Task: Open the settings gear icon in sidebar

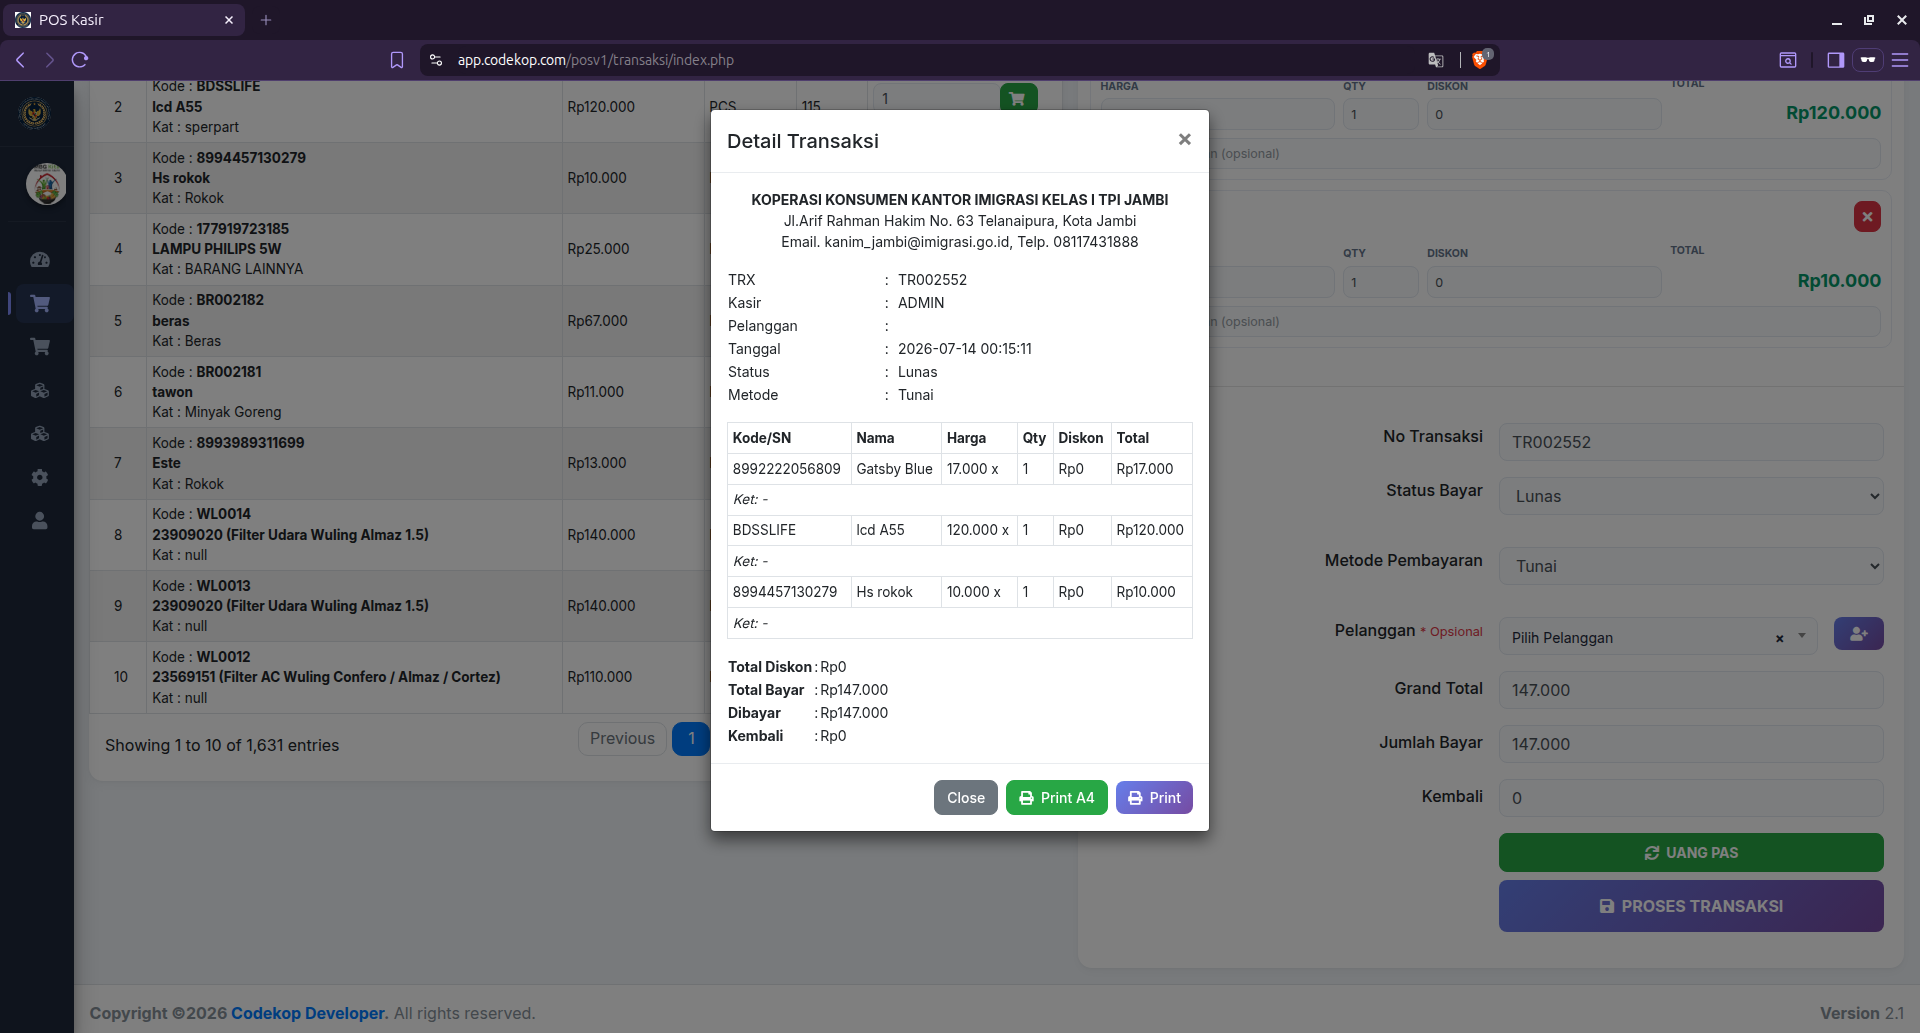Action: tap(40, 477)
